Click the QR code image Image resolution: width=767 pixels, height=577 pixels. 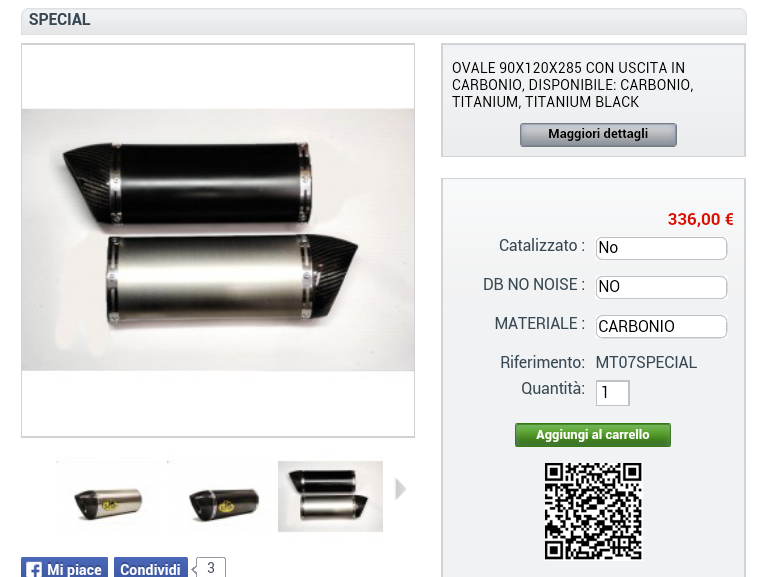click(593, 511)
